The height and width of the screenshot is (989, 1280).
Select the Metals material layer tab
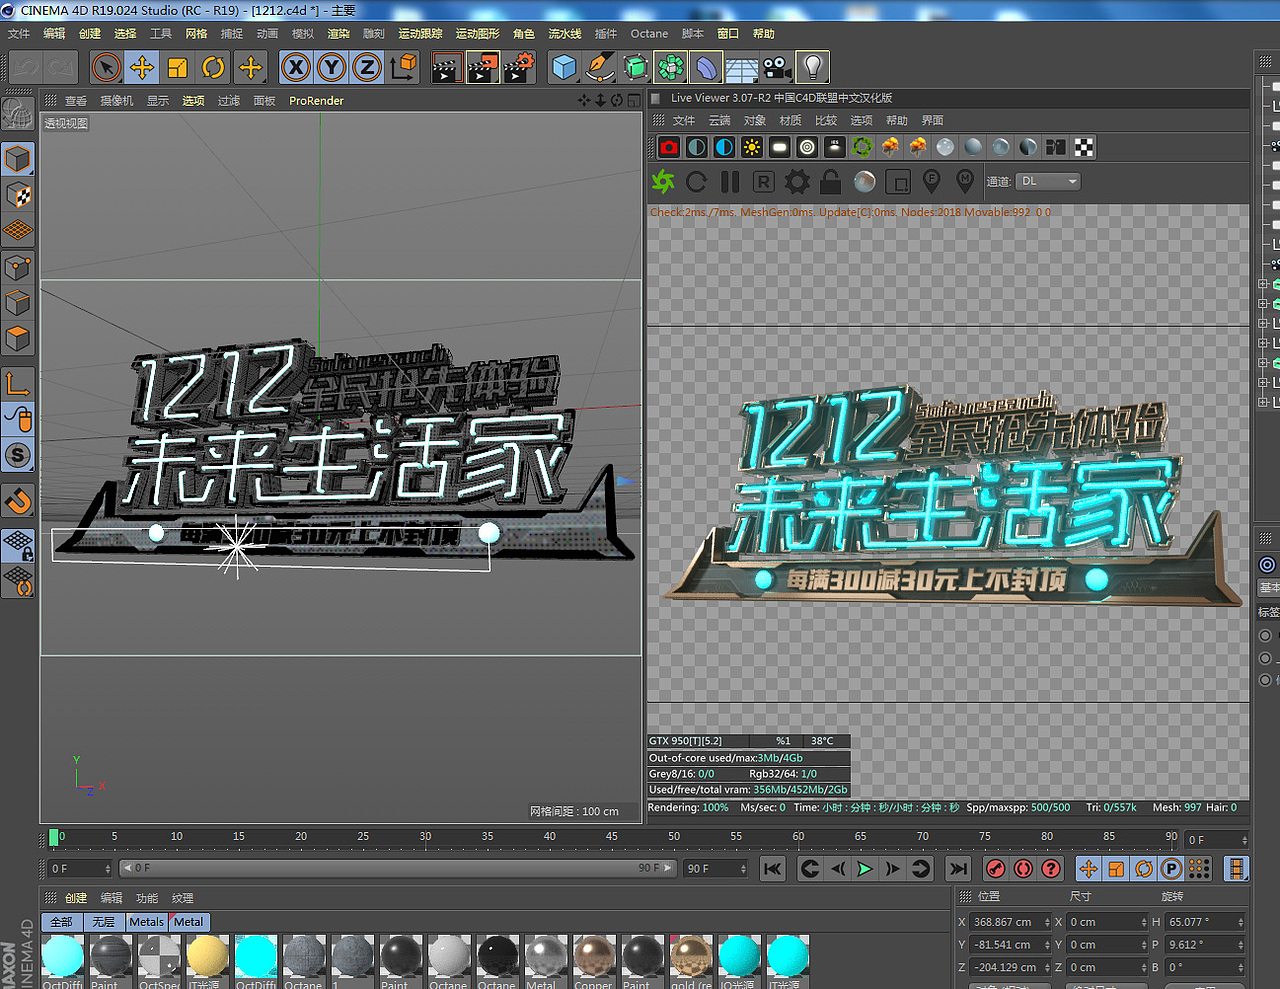146,922
